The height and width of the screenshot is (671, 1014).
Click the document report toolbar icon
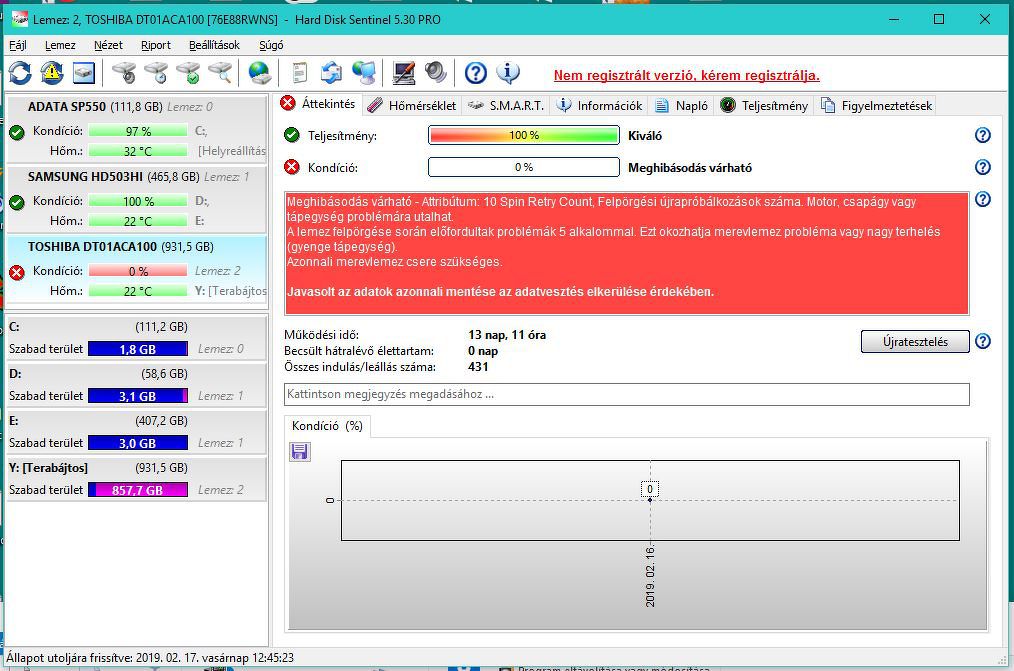(299, 72)
